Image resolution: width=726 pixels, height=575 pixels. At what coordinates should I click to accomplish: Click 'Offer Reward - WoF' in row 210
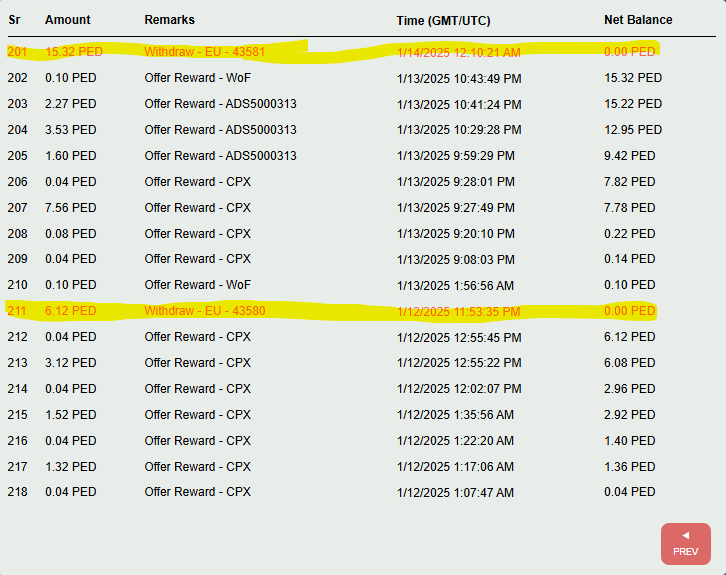(x=198, y=285)
